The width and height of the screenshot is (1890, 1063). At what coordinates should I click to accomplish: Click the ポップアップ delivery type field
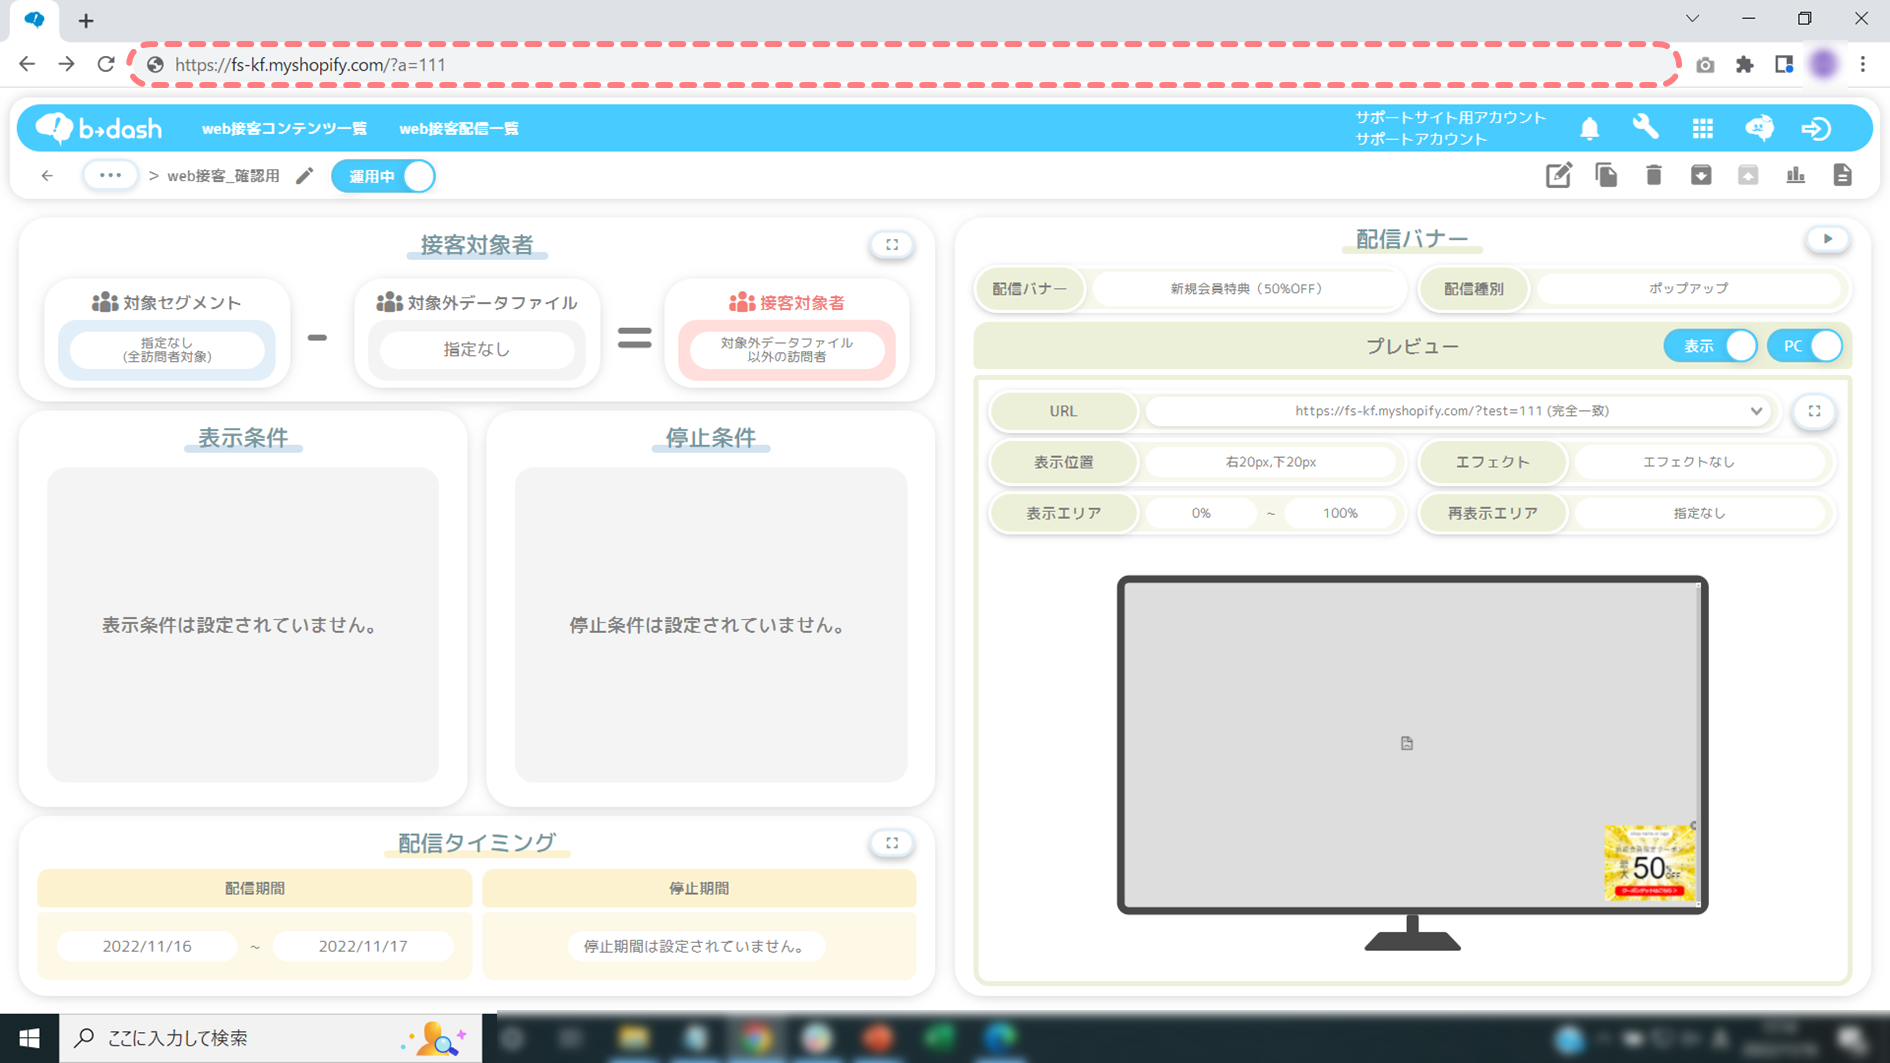1687,288
